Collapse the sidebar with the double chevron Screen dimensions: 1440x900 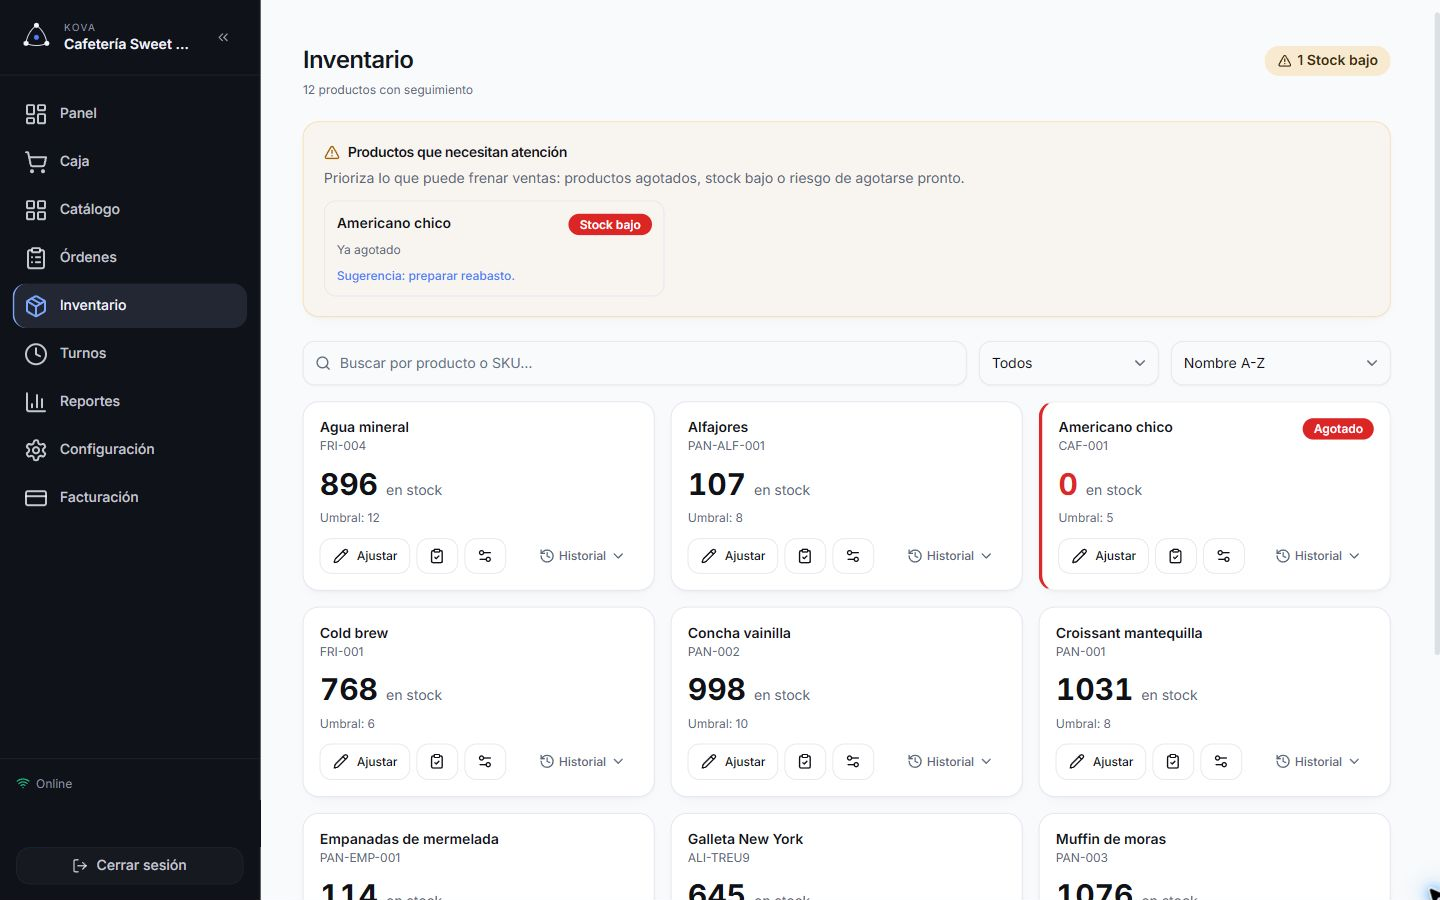coord(223,37)
